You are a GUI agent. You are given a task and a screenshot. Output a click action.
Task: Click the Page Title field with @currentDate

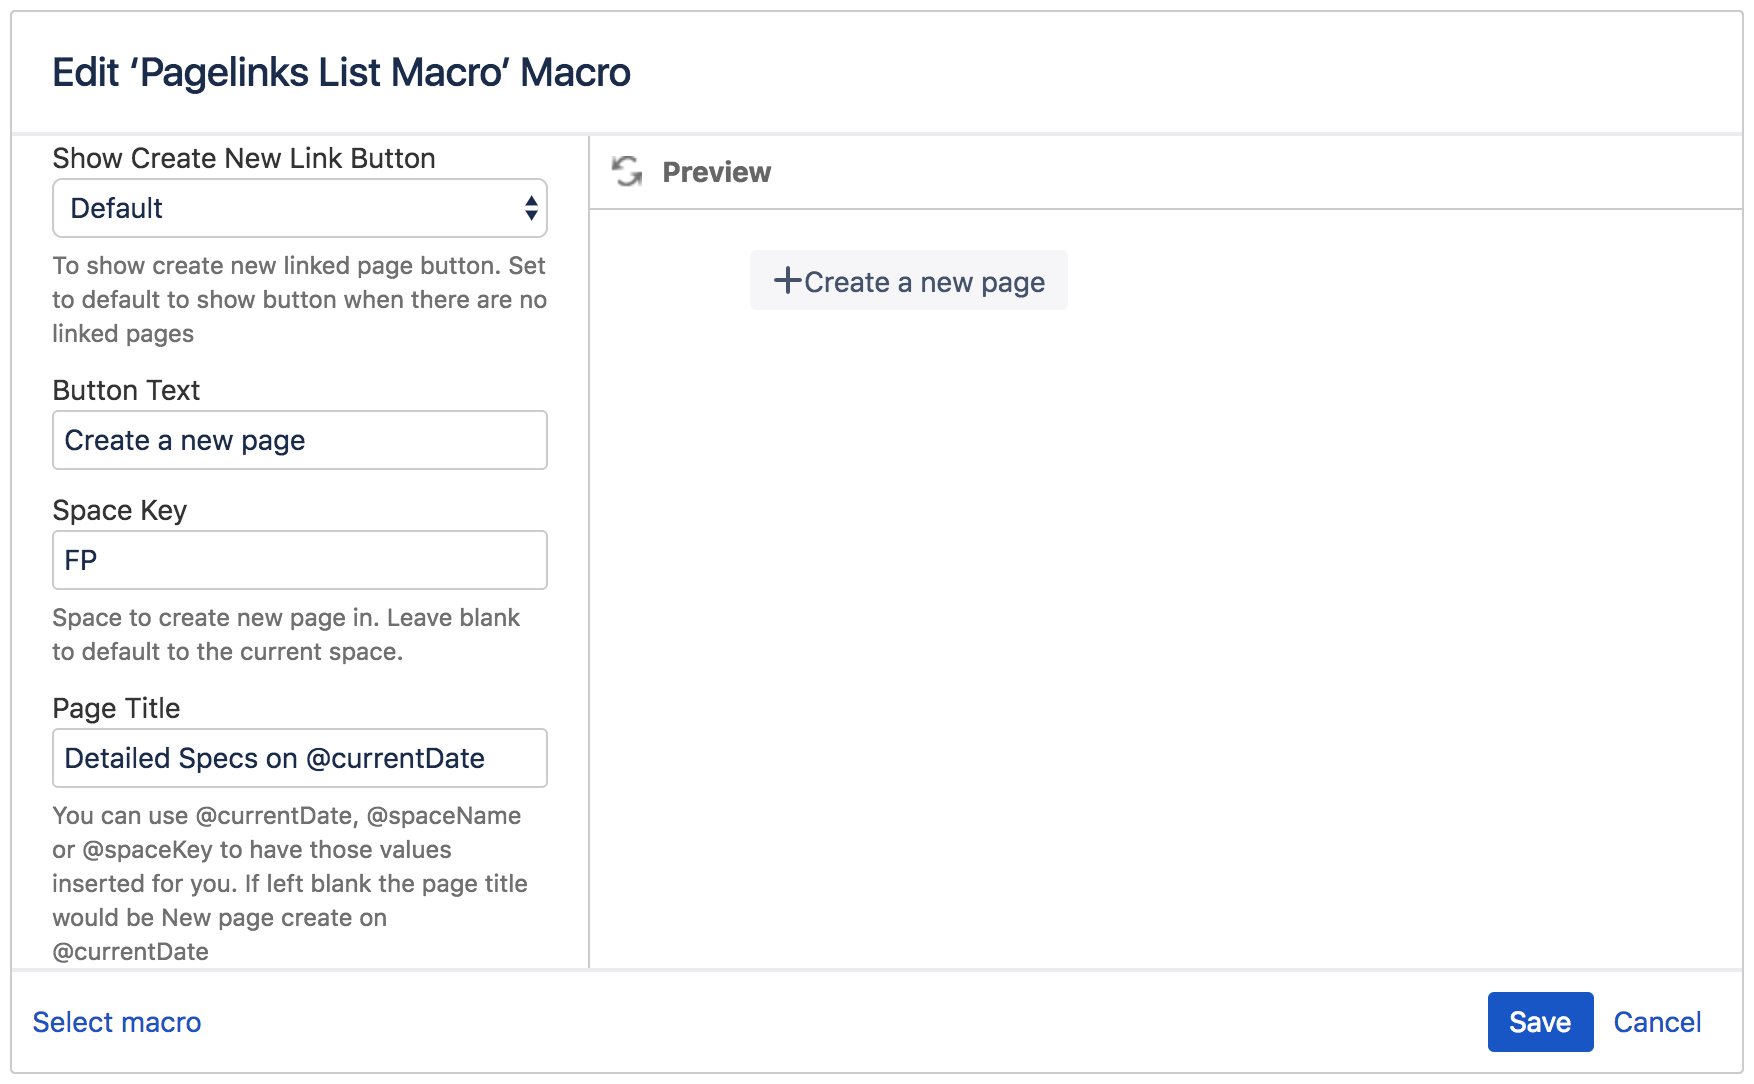pos(298,758)
